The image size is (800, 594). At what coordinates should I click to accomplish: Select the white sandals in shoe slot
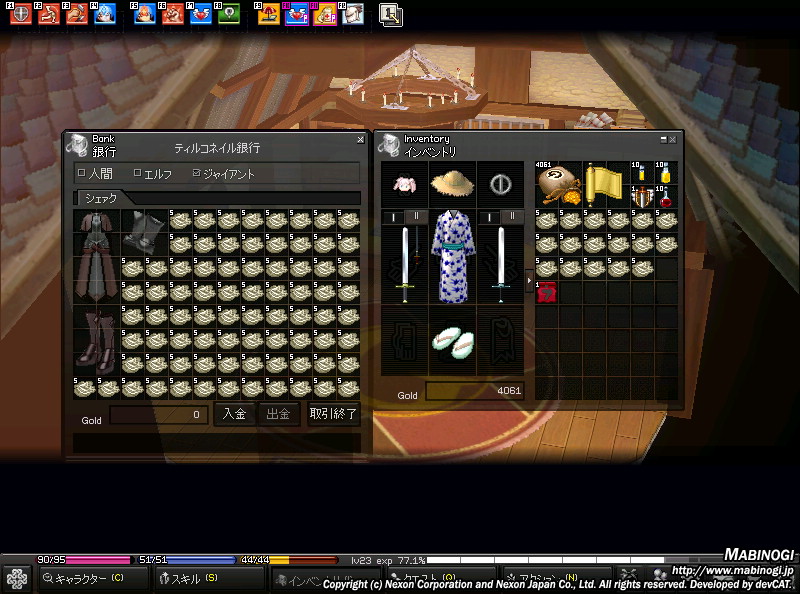tap(452, 341)
